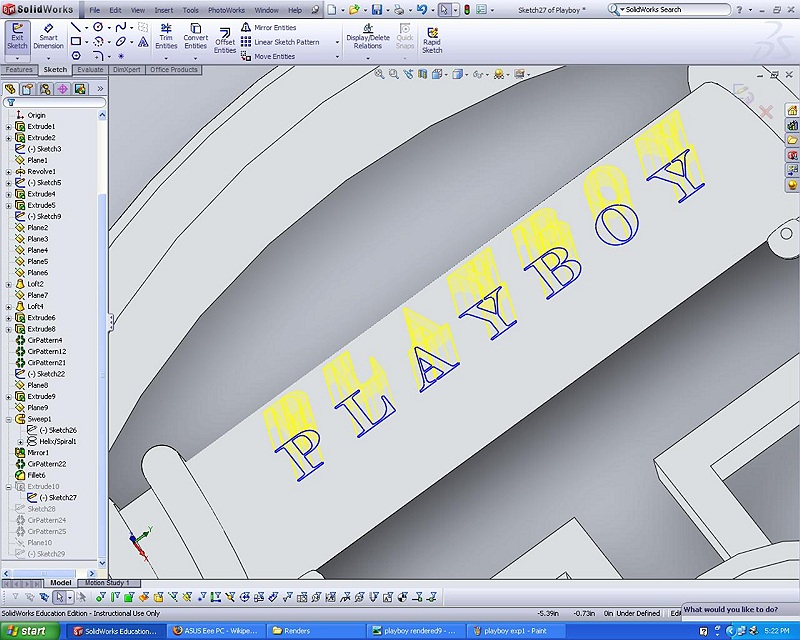800x640 pixels.
Task: Click the Windows Start button
Action: tap(30, 631)
